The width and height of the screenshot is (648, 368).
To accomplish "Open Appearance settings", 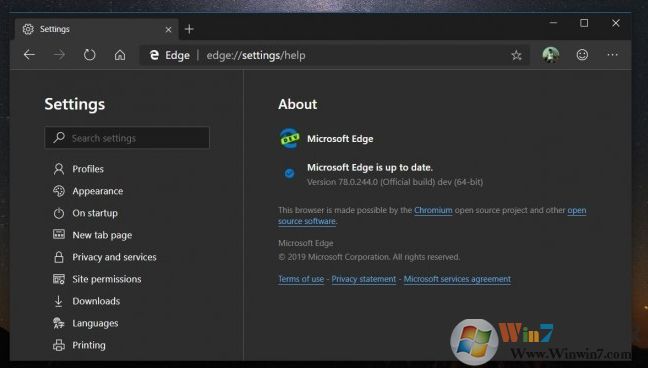I will 98,191.
